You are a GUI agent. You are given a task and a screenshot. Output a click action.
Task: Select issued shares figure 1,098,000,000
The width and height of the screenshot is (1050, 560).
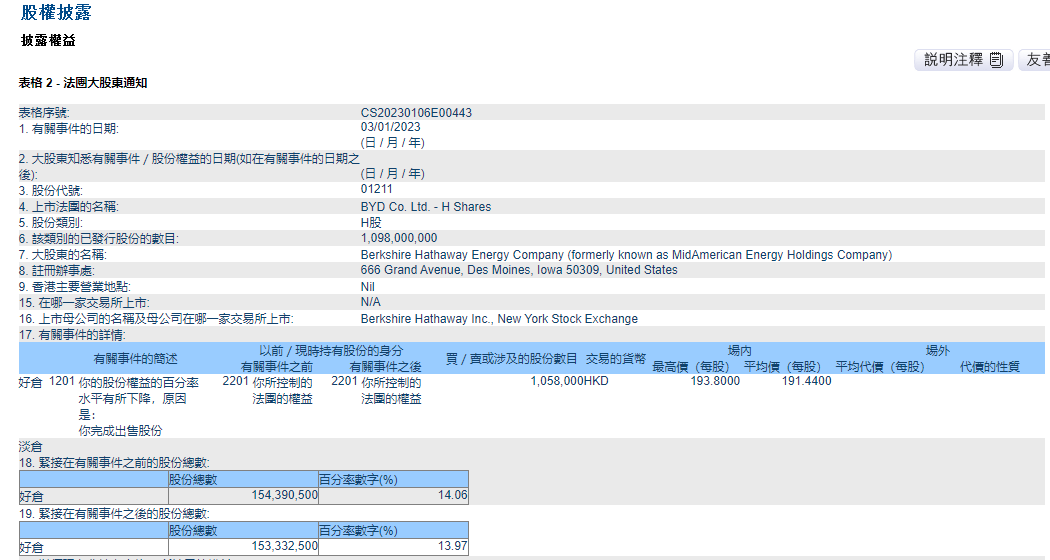pyautogui.click(x=398, y=238)
